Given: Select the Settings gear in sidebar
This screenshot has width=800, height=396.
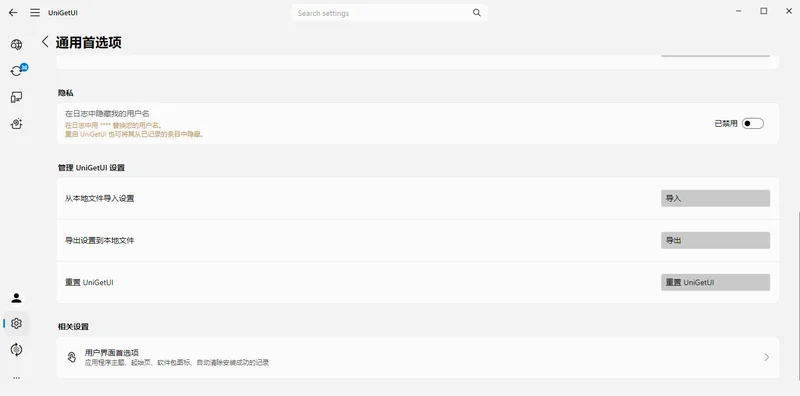Looking at the screenshot, I should [16, 324].
